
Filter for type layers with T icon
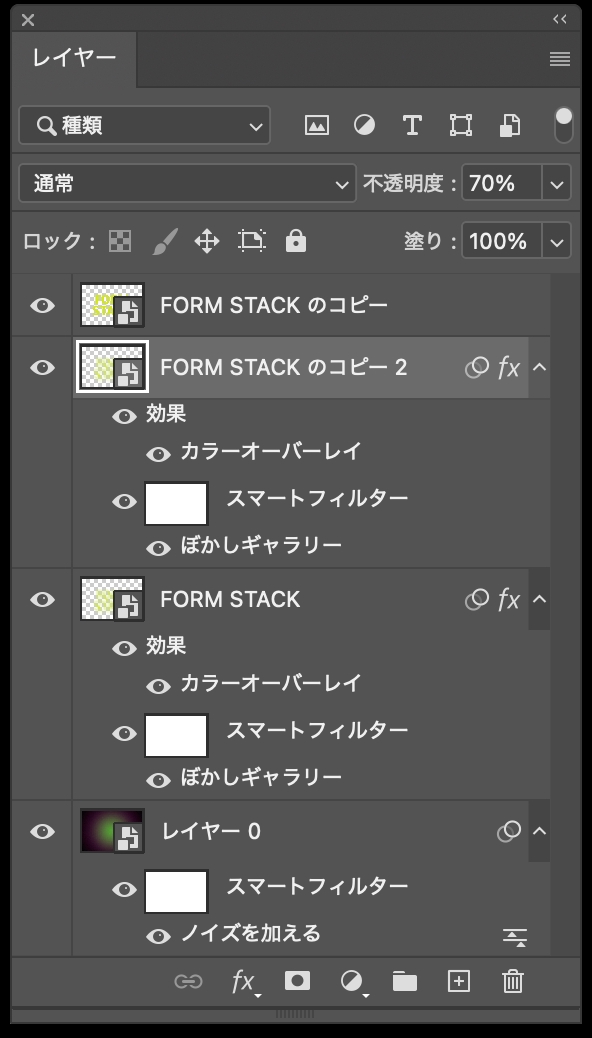point(413,125)
